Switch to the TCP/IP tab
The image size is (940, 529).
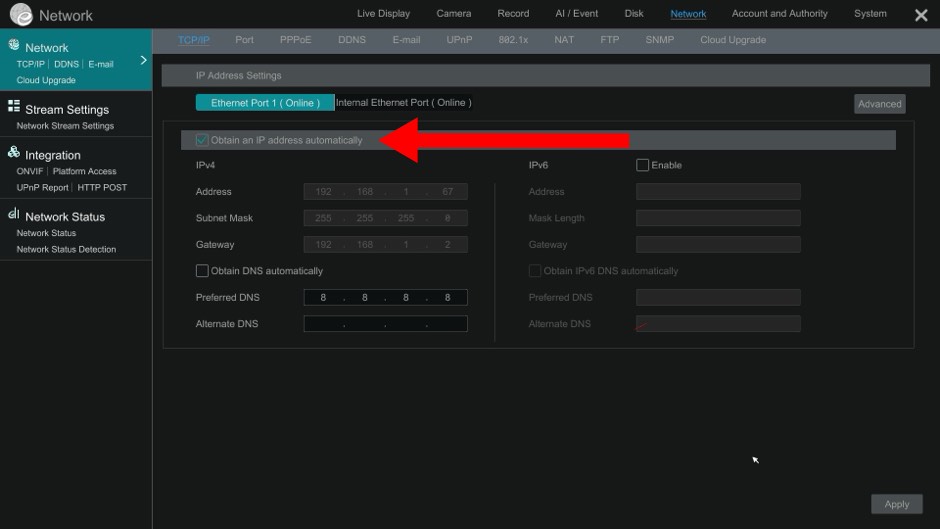pyautogui.click(x=194, y=40)
